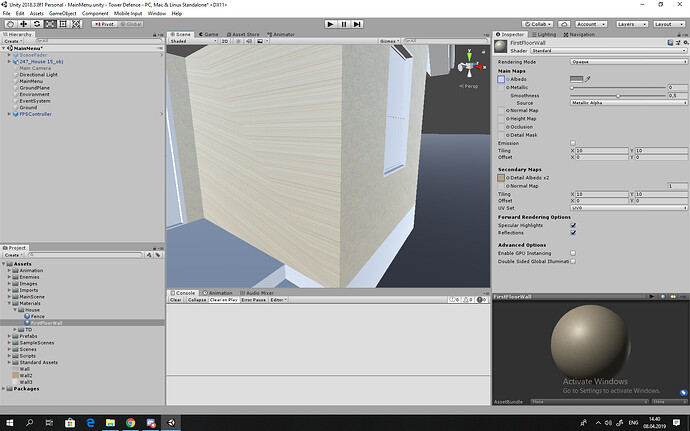This screenshot has height=431, width=690.
Task: Open the Project search by type icon
Action: 149,255
